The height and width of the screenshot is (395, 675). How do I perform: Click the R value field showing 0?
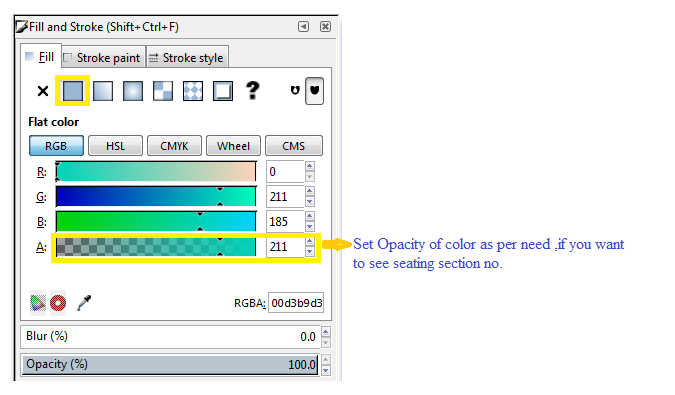[x=285, y=172]
